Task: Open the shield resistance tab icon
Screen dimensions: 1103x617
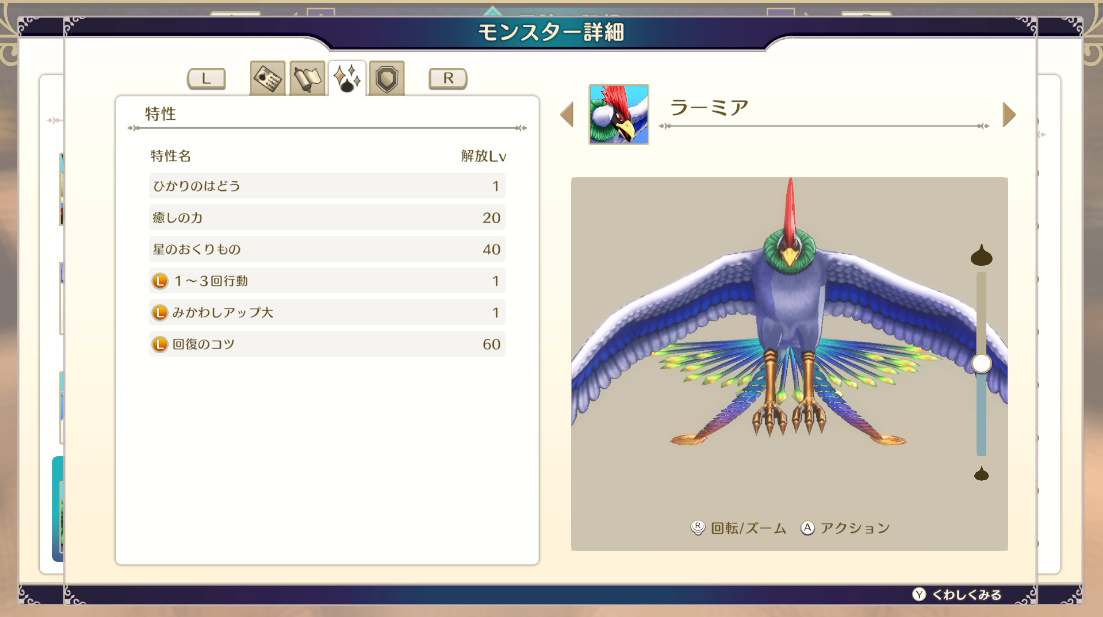Action: click(x=386, y=78)
